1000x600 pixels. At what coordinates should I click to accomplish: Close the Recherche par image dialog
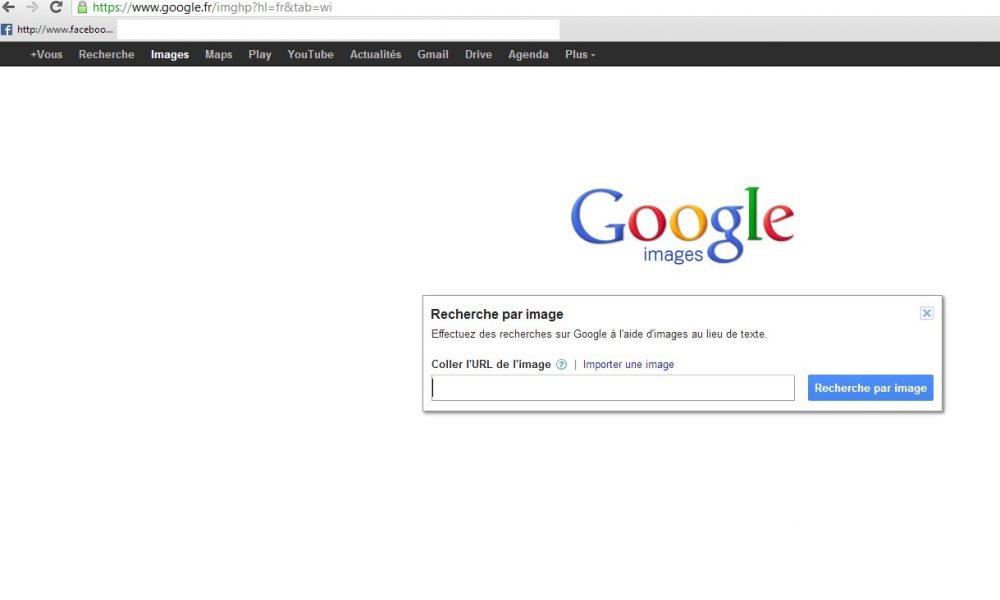tap(926, 313)
